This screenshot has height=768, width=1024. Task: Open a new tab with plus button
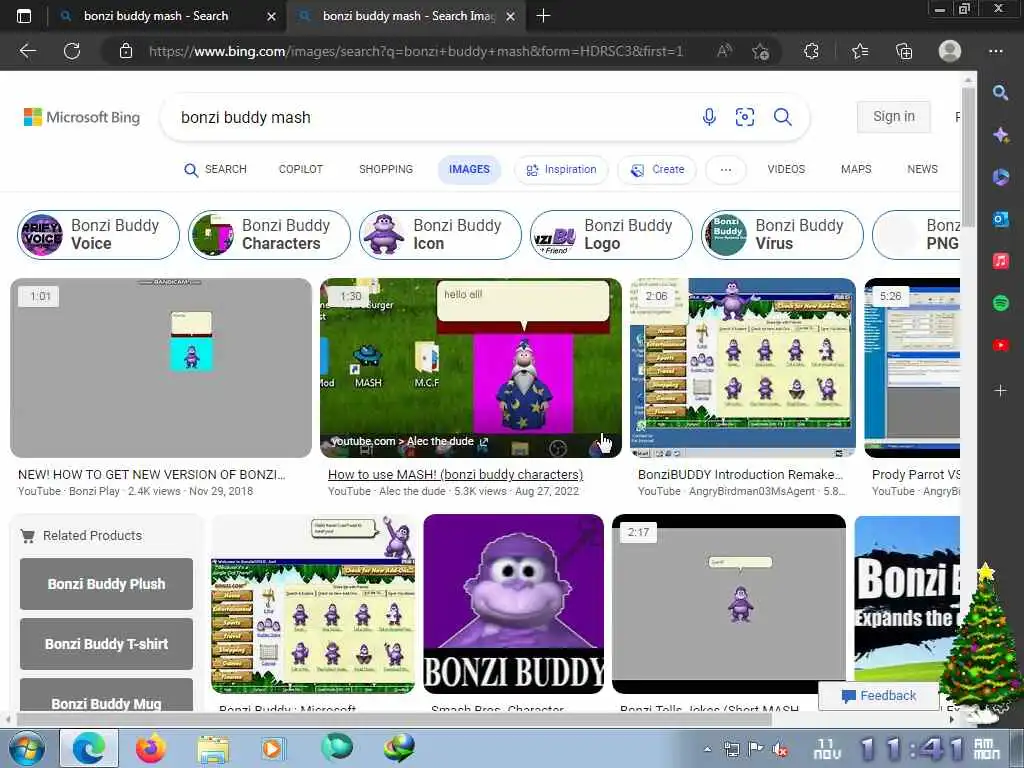(x=543, y=16)
